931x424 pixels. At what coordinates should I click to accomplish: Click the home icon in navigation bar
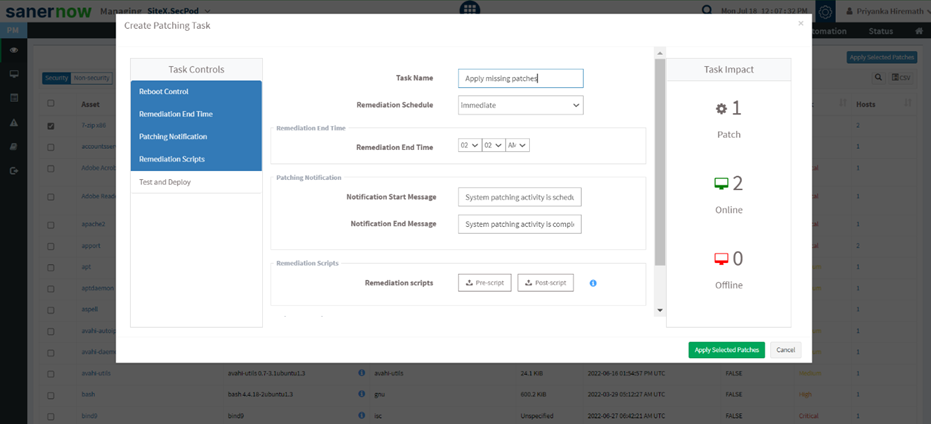[x=919, y=31]
